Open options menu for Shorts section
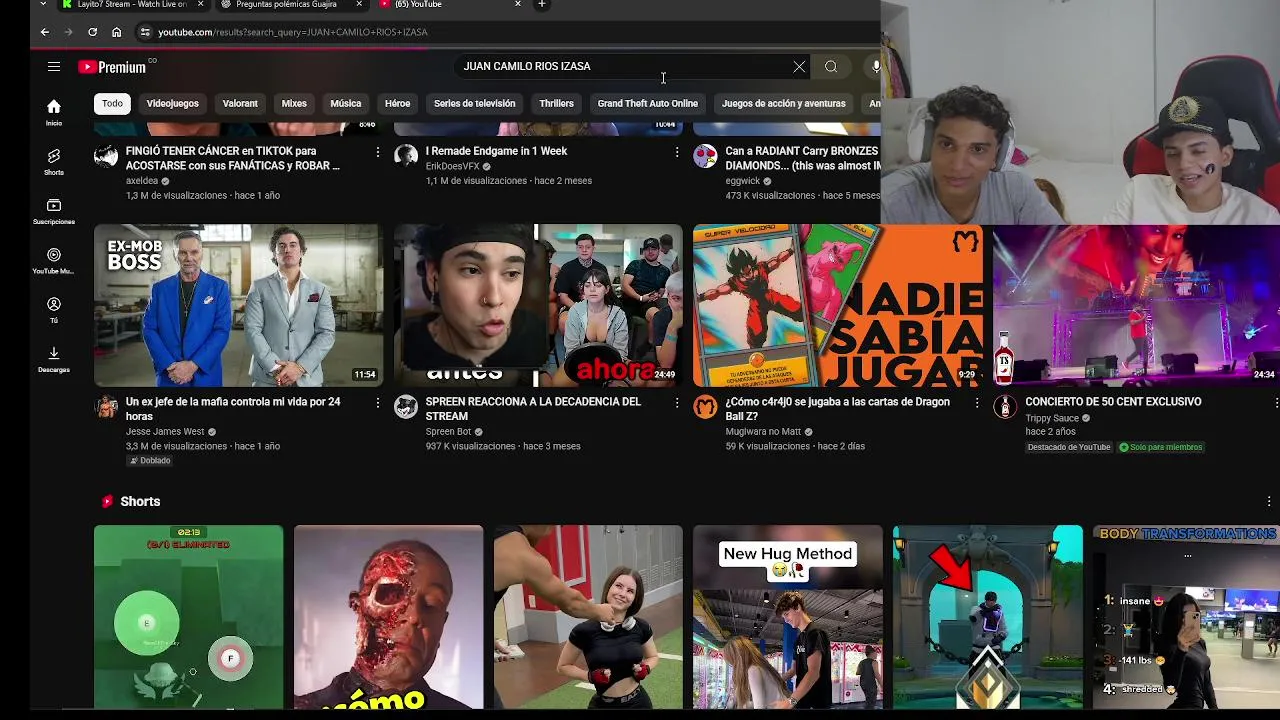This screenshot has width=1280, height=720. [1269, 501]
